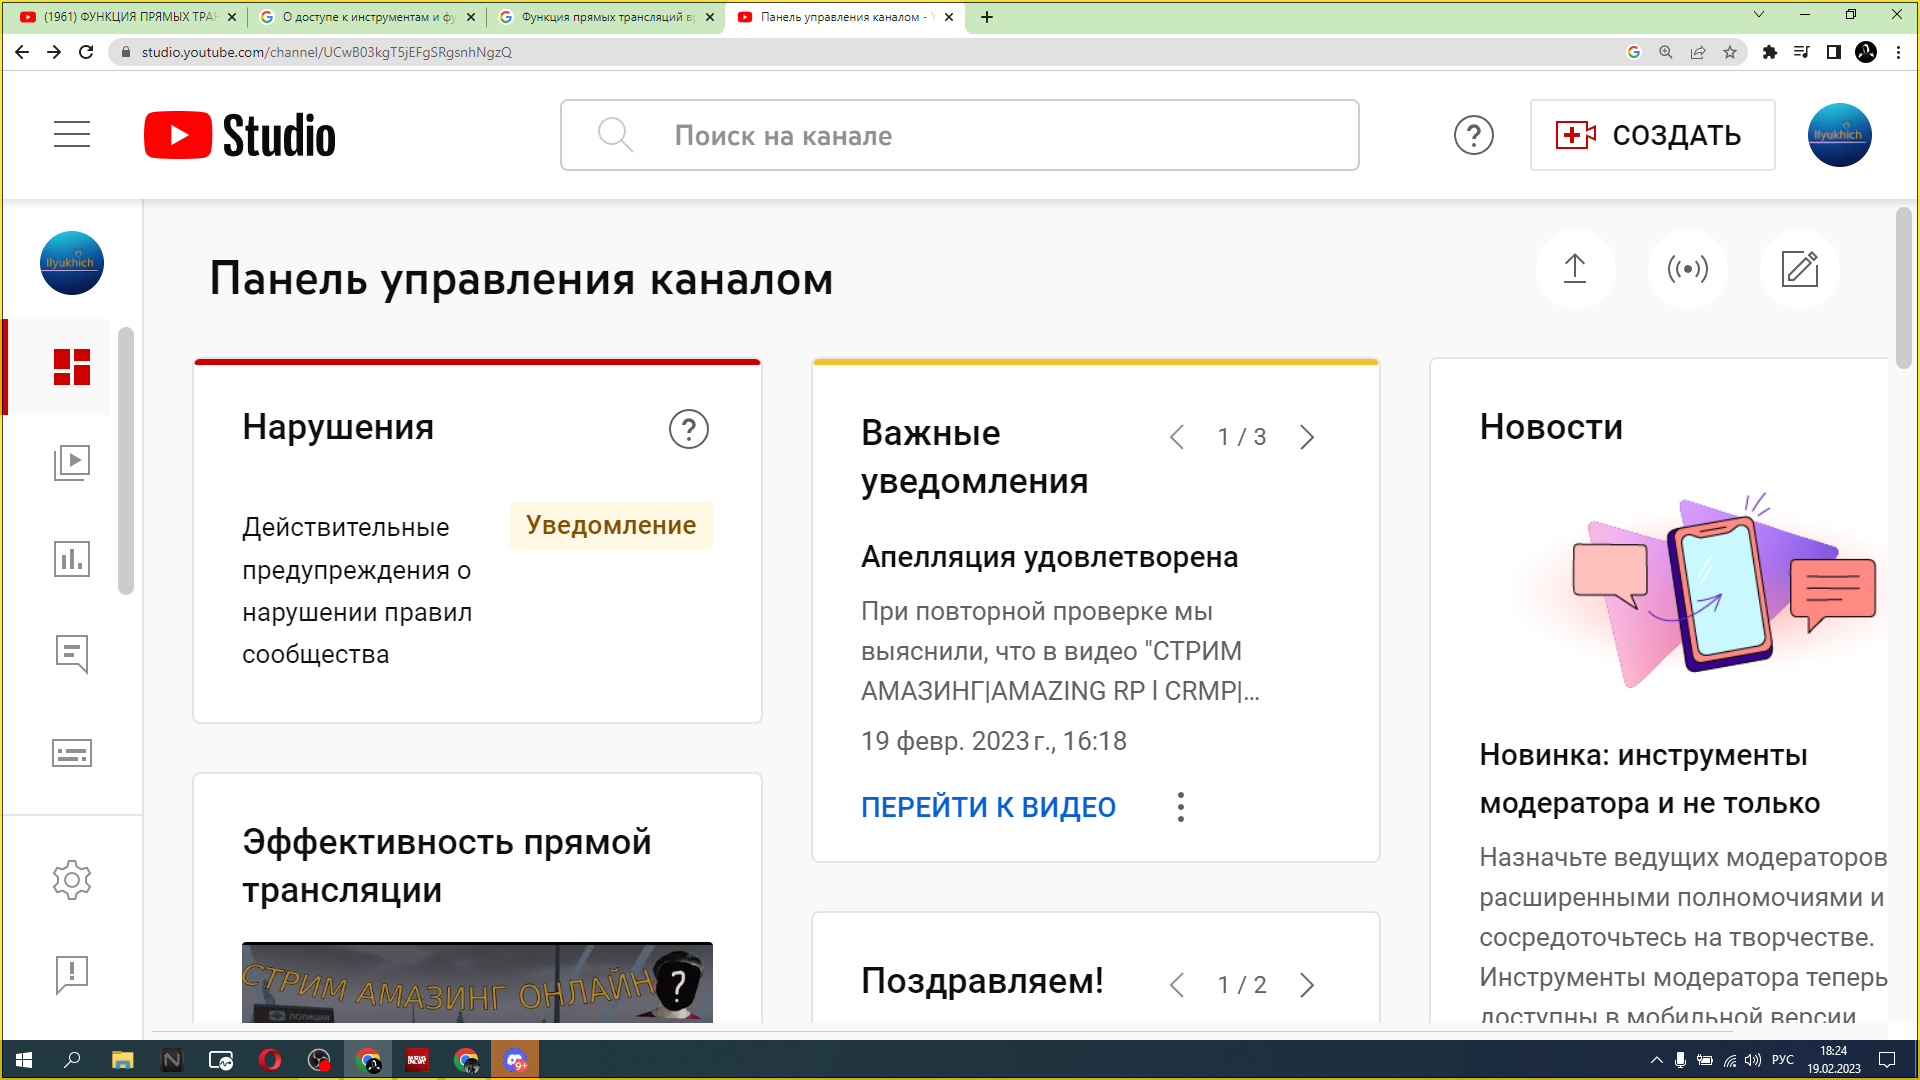1920x1080 pixels.
Task: Open Analytics bar chart icon in sidebar
Action: [72, 559]
